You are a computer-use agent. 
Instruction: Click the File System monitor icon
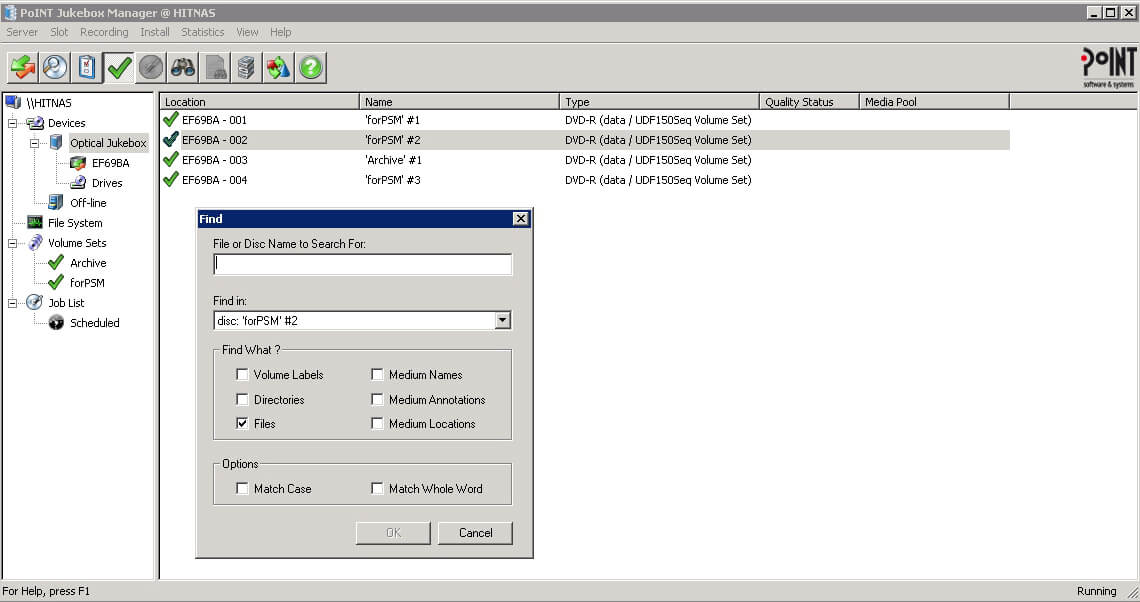click(35, 222)
